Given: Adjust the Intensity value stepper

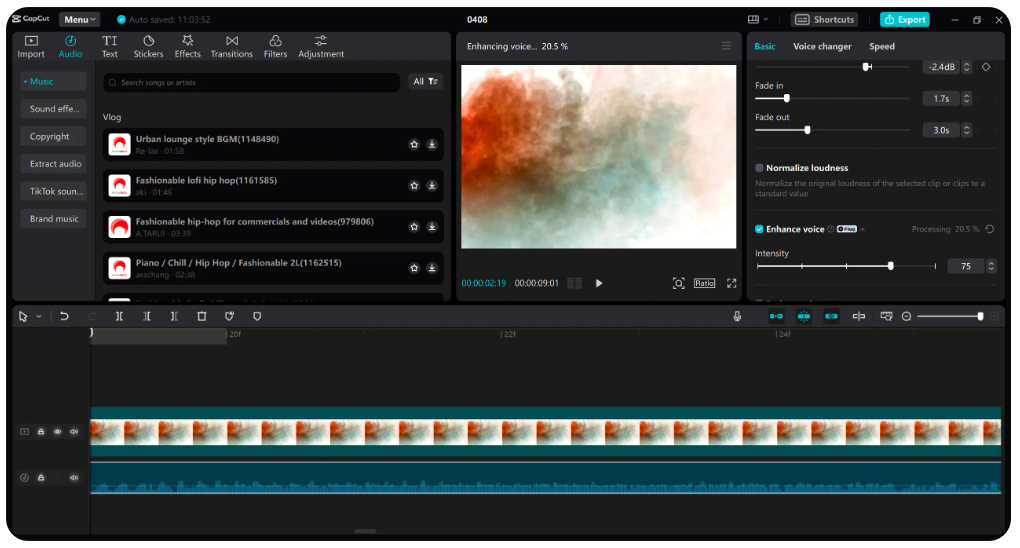Looking at the screenshot, I should 991,266.
